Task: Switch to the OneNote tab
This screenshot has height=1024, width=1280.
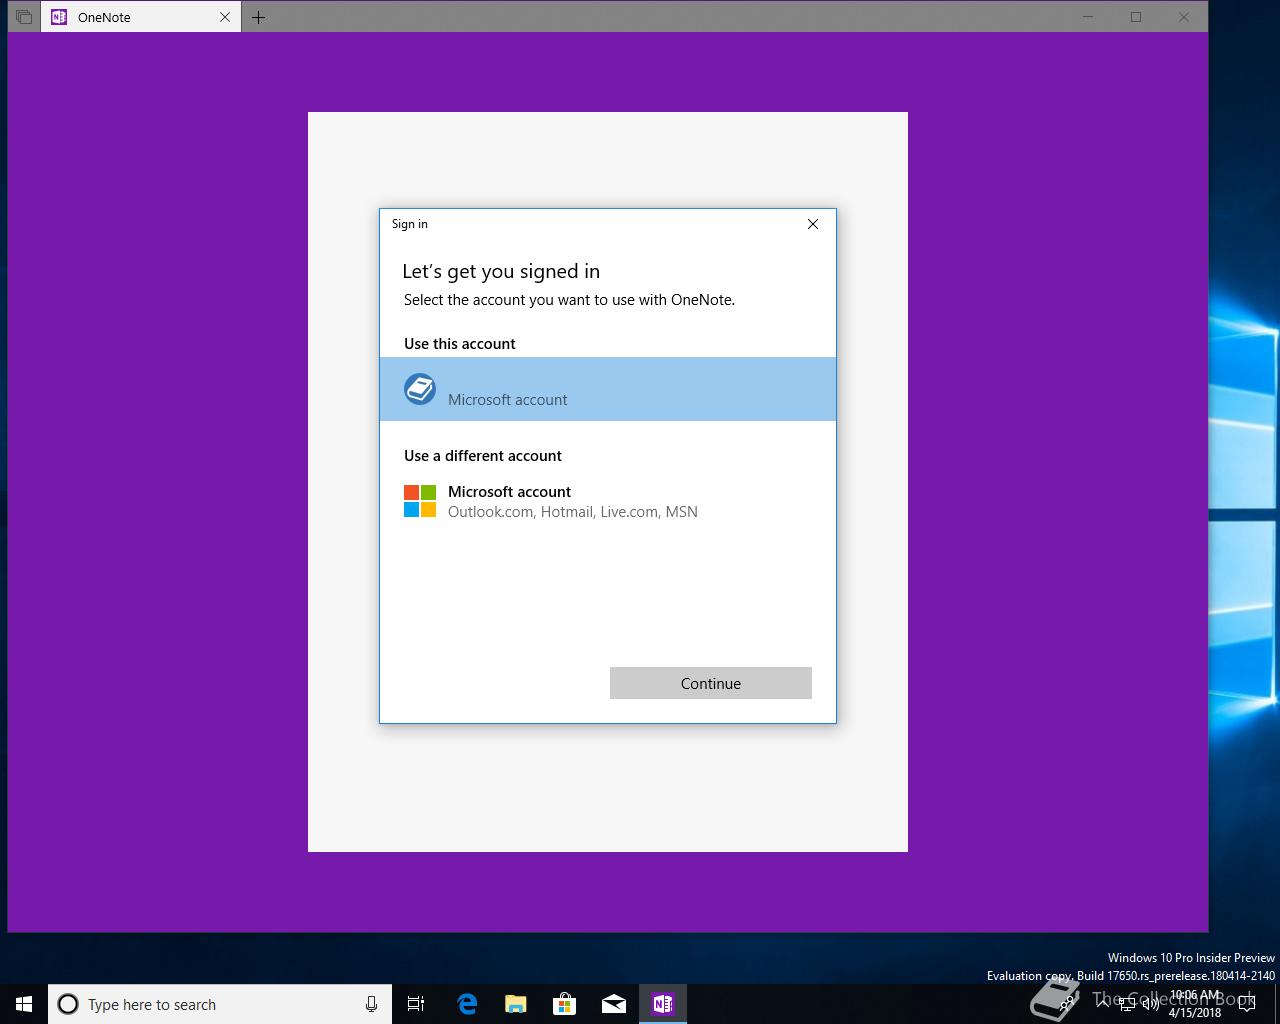Action: tap(140, 17)
